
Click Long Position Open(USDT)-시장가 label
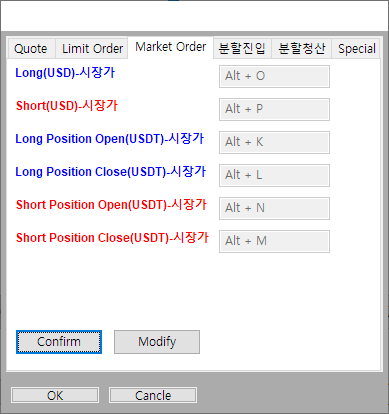pyautogui.click(x=110, y=139)
